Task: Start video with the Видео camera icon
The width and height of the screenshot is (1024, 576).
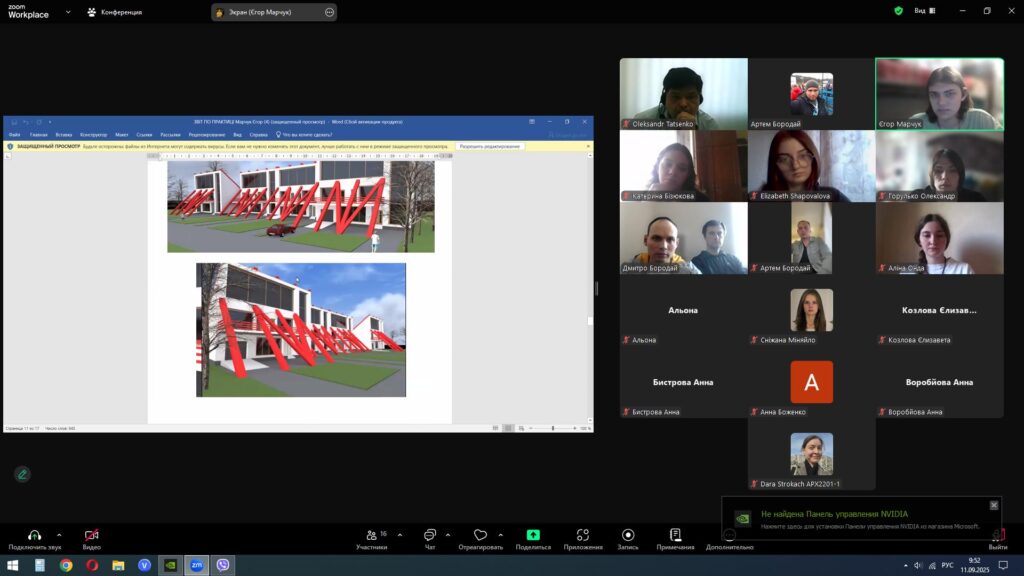Action: [x=91, y=535]
